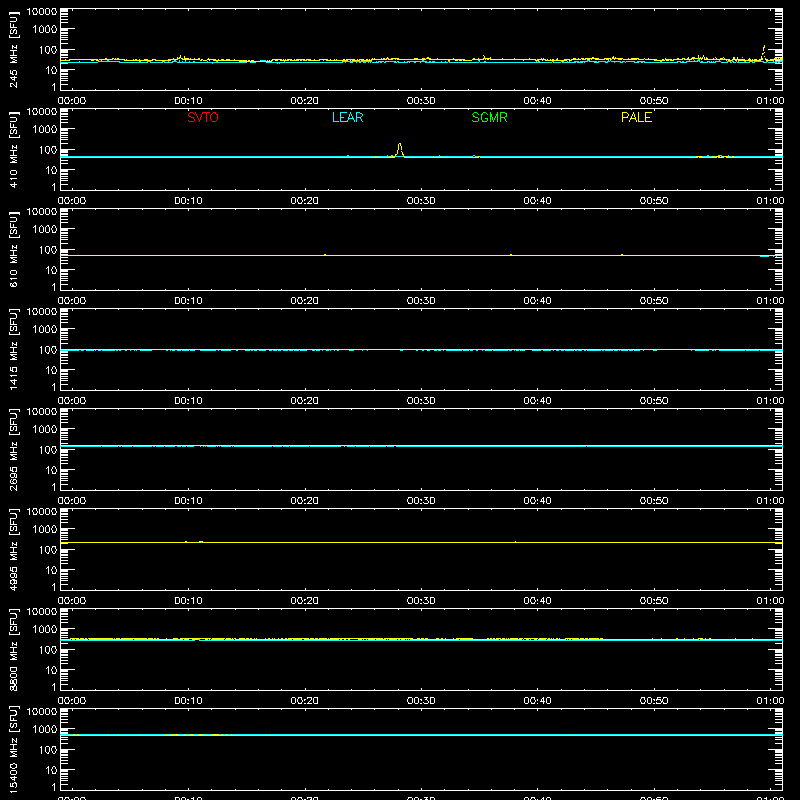
Task: Select the 00:00 tick label under 8800 MHz plot
Action: point(72,701)
